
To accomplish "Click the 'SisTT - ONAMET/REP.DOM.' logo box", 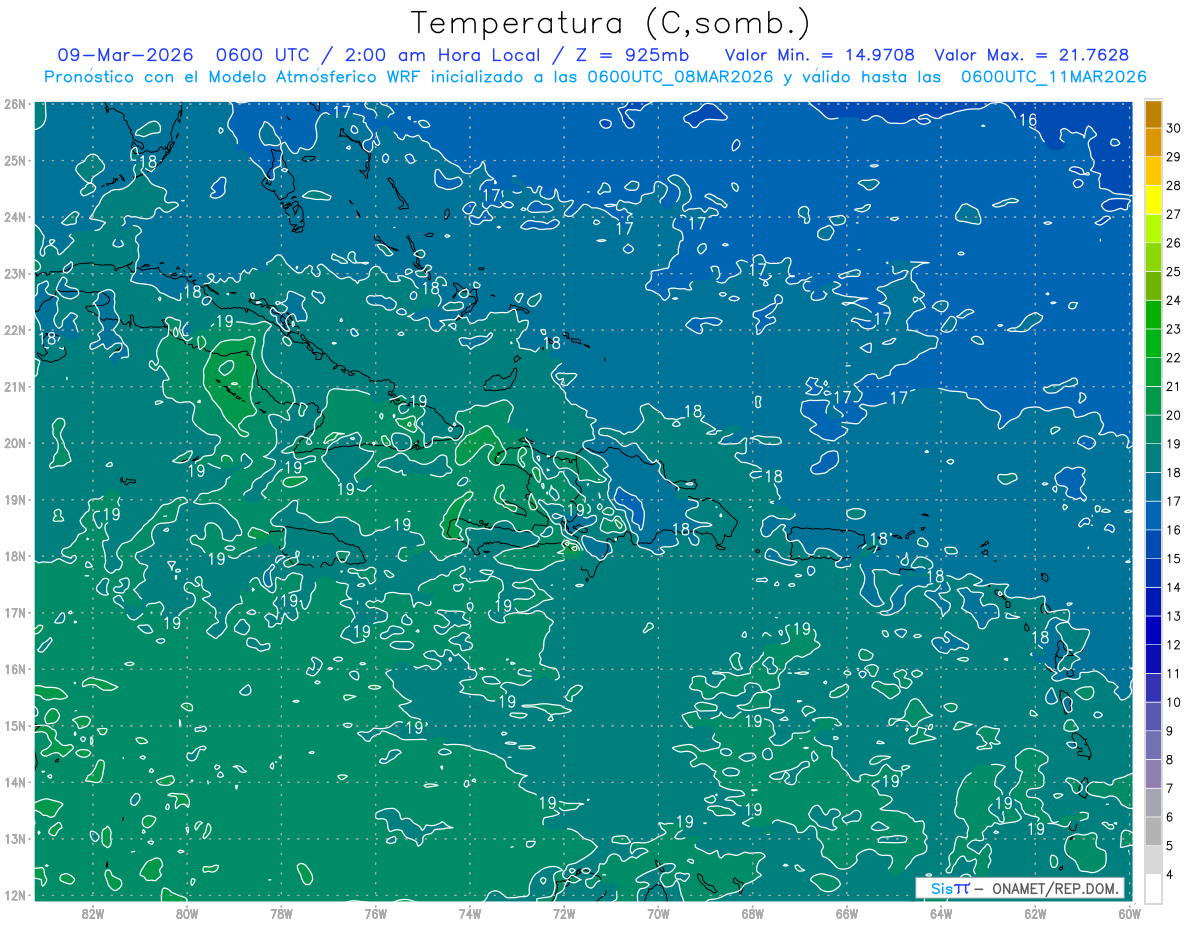I will (1020, 888).
